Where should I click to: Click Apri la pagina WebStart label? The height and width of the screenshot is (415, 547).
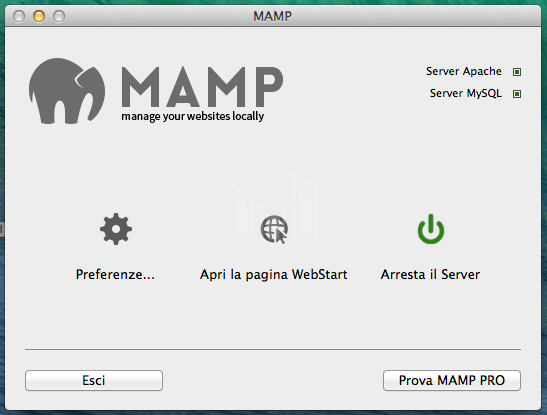[x=274, y=275]
